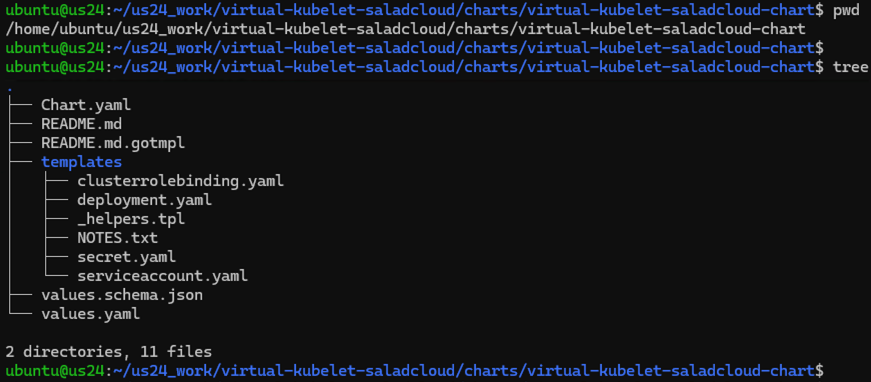Select deployment.yaml under templates
Viewport: 871px width, 382px height.
(144, 200)
